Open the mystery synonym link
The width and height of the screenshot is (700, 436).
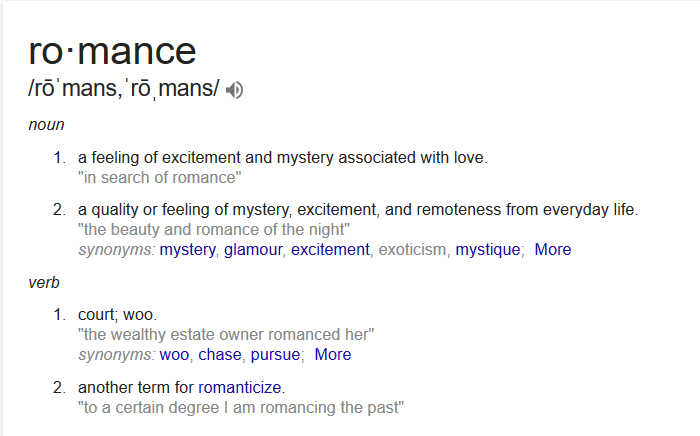(188, 249)
